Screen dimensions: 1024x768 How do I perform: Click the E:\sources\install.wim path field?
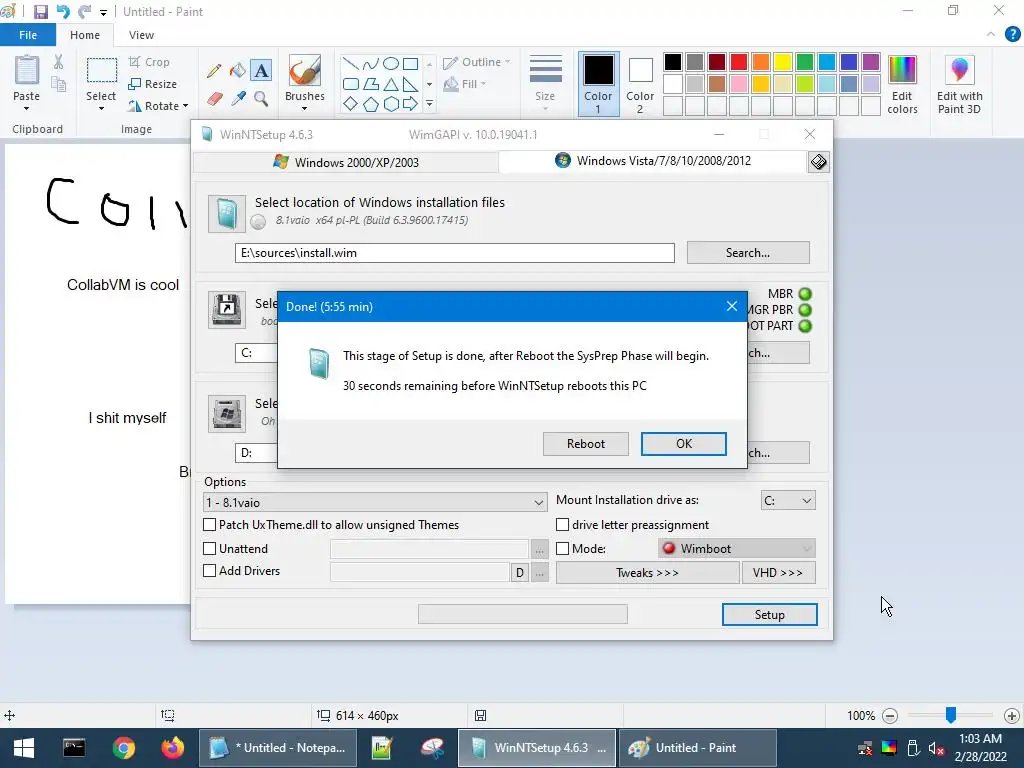point(455,253)
